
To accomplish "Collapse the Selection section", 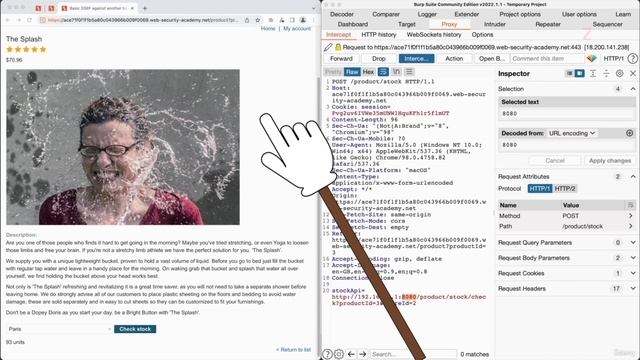I will (633, 89).
